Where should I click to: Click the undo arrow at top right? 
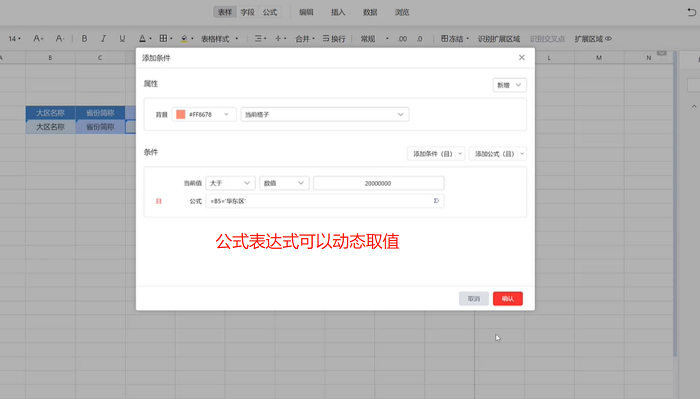(692, 12)
